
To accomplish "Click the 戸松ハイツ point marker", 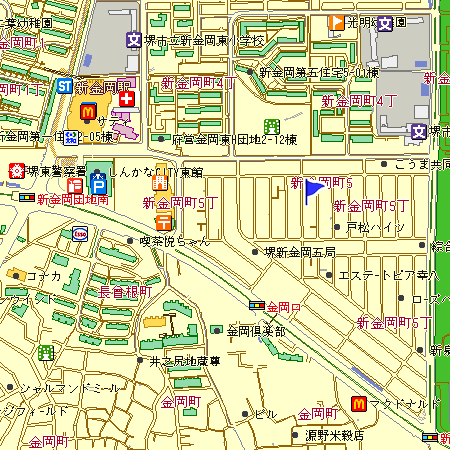I will click(337, 227).
